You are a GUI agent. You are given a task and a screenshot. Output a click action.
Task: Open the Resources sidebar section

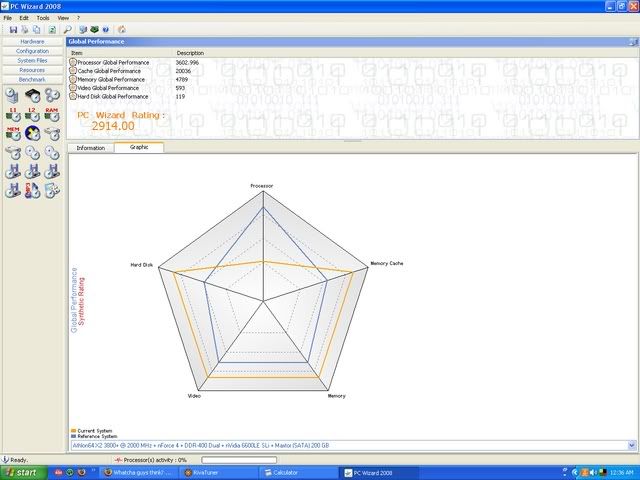[x=32, y=70]
